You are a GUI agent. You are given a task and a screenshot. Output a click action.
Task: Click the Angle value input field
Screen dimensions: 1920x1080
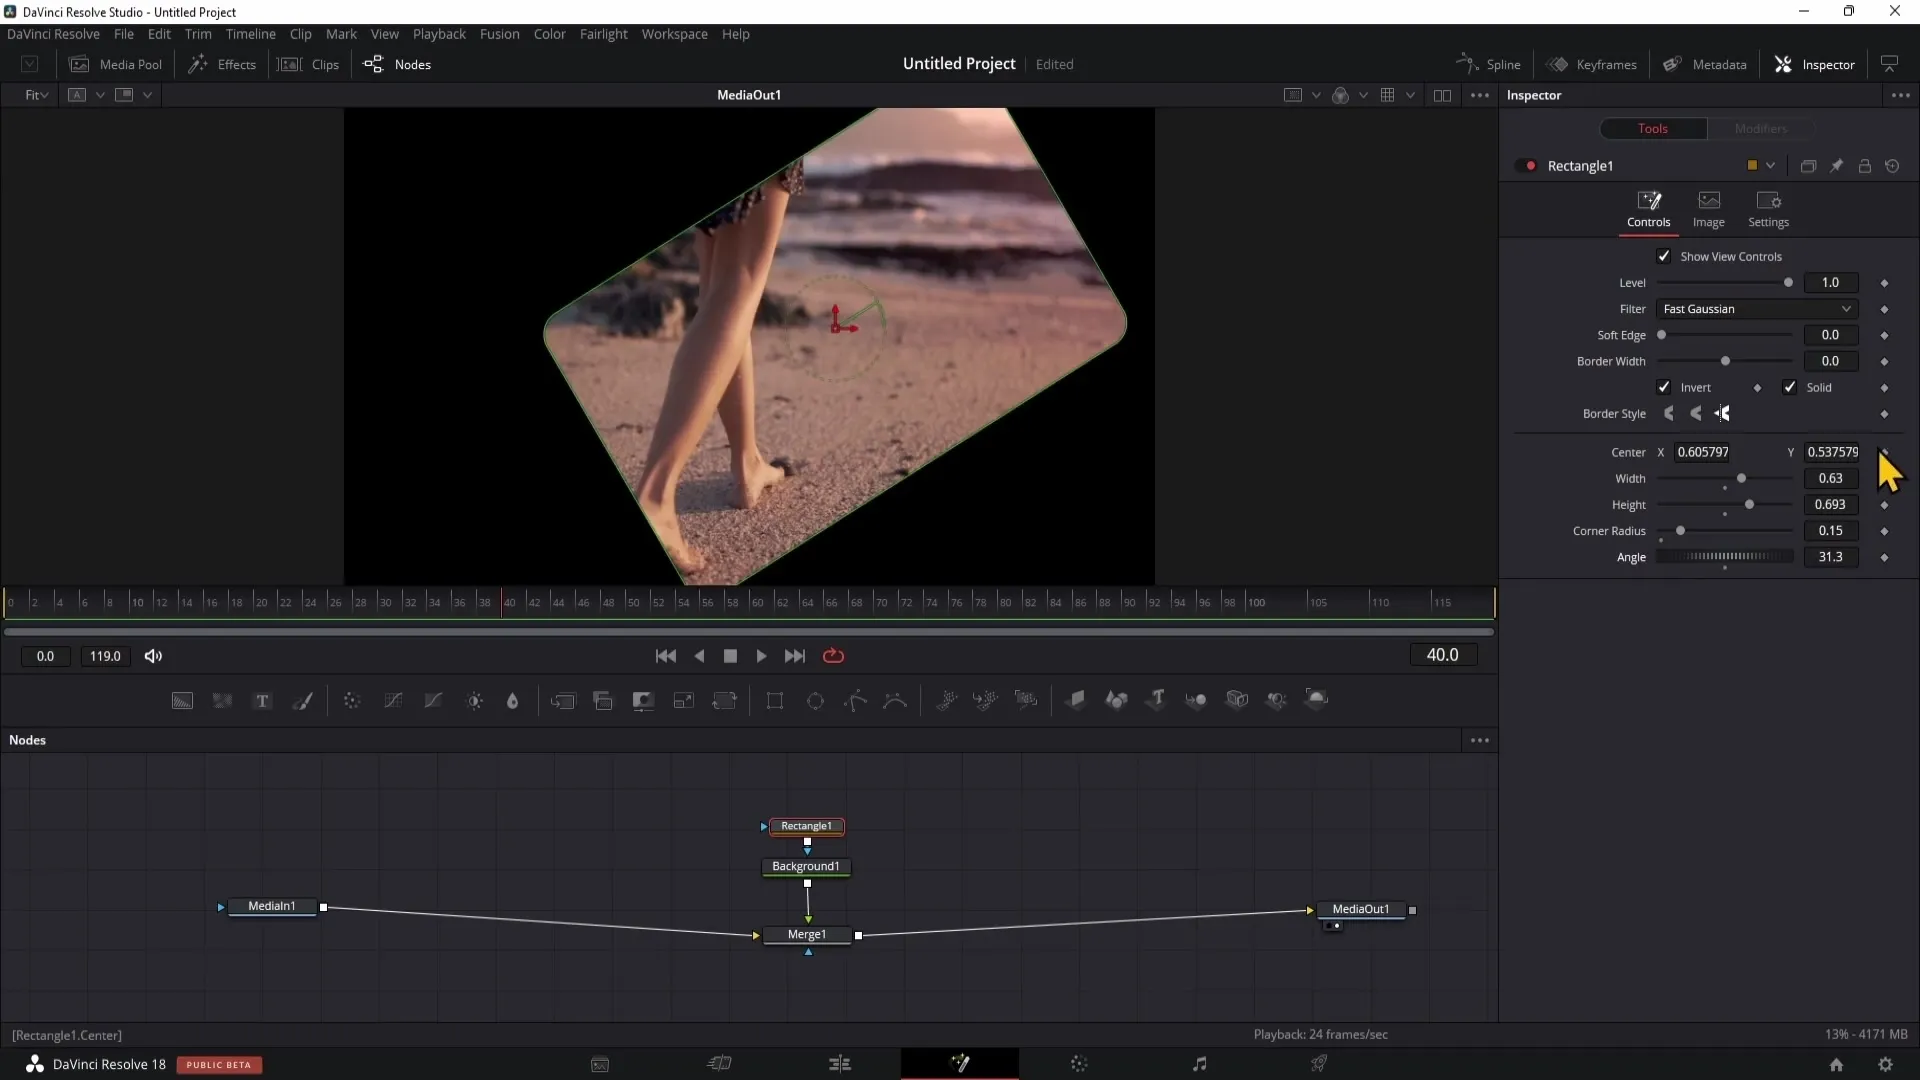coord(1833,555)
